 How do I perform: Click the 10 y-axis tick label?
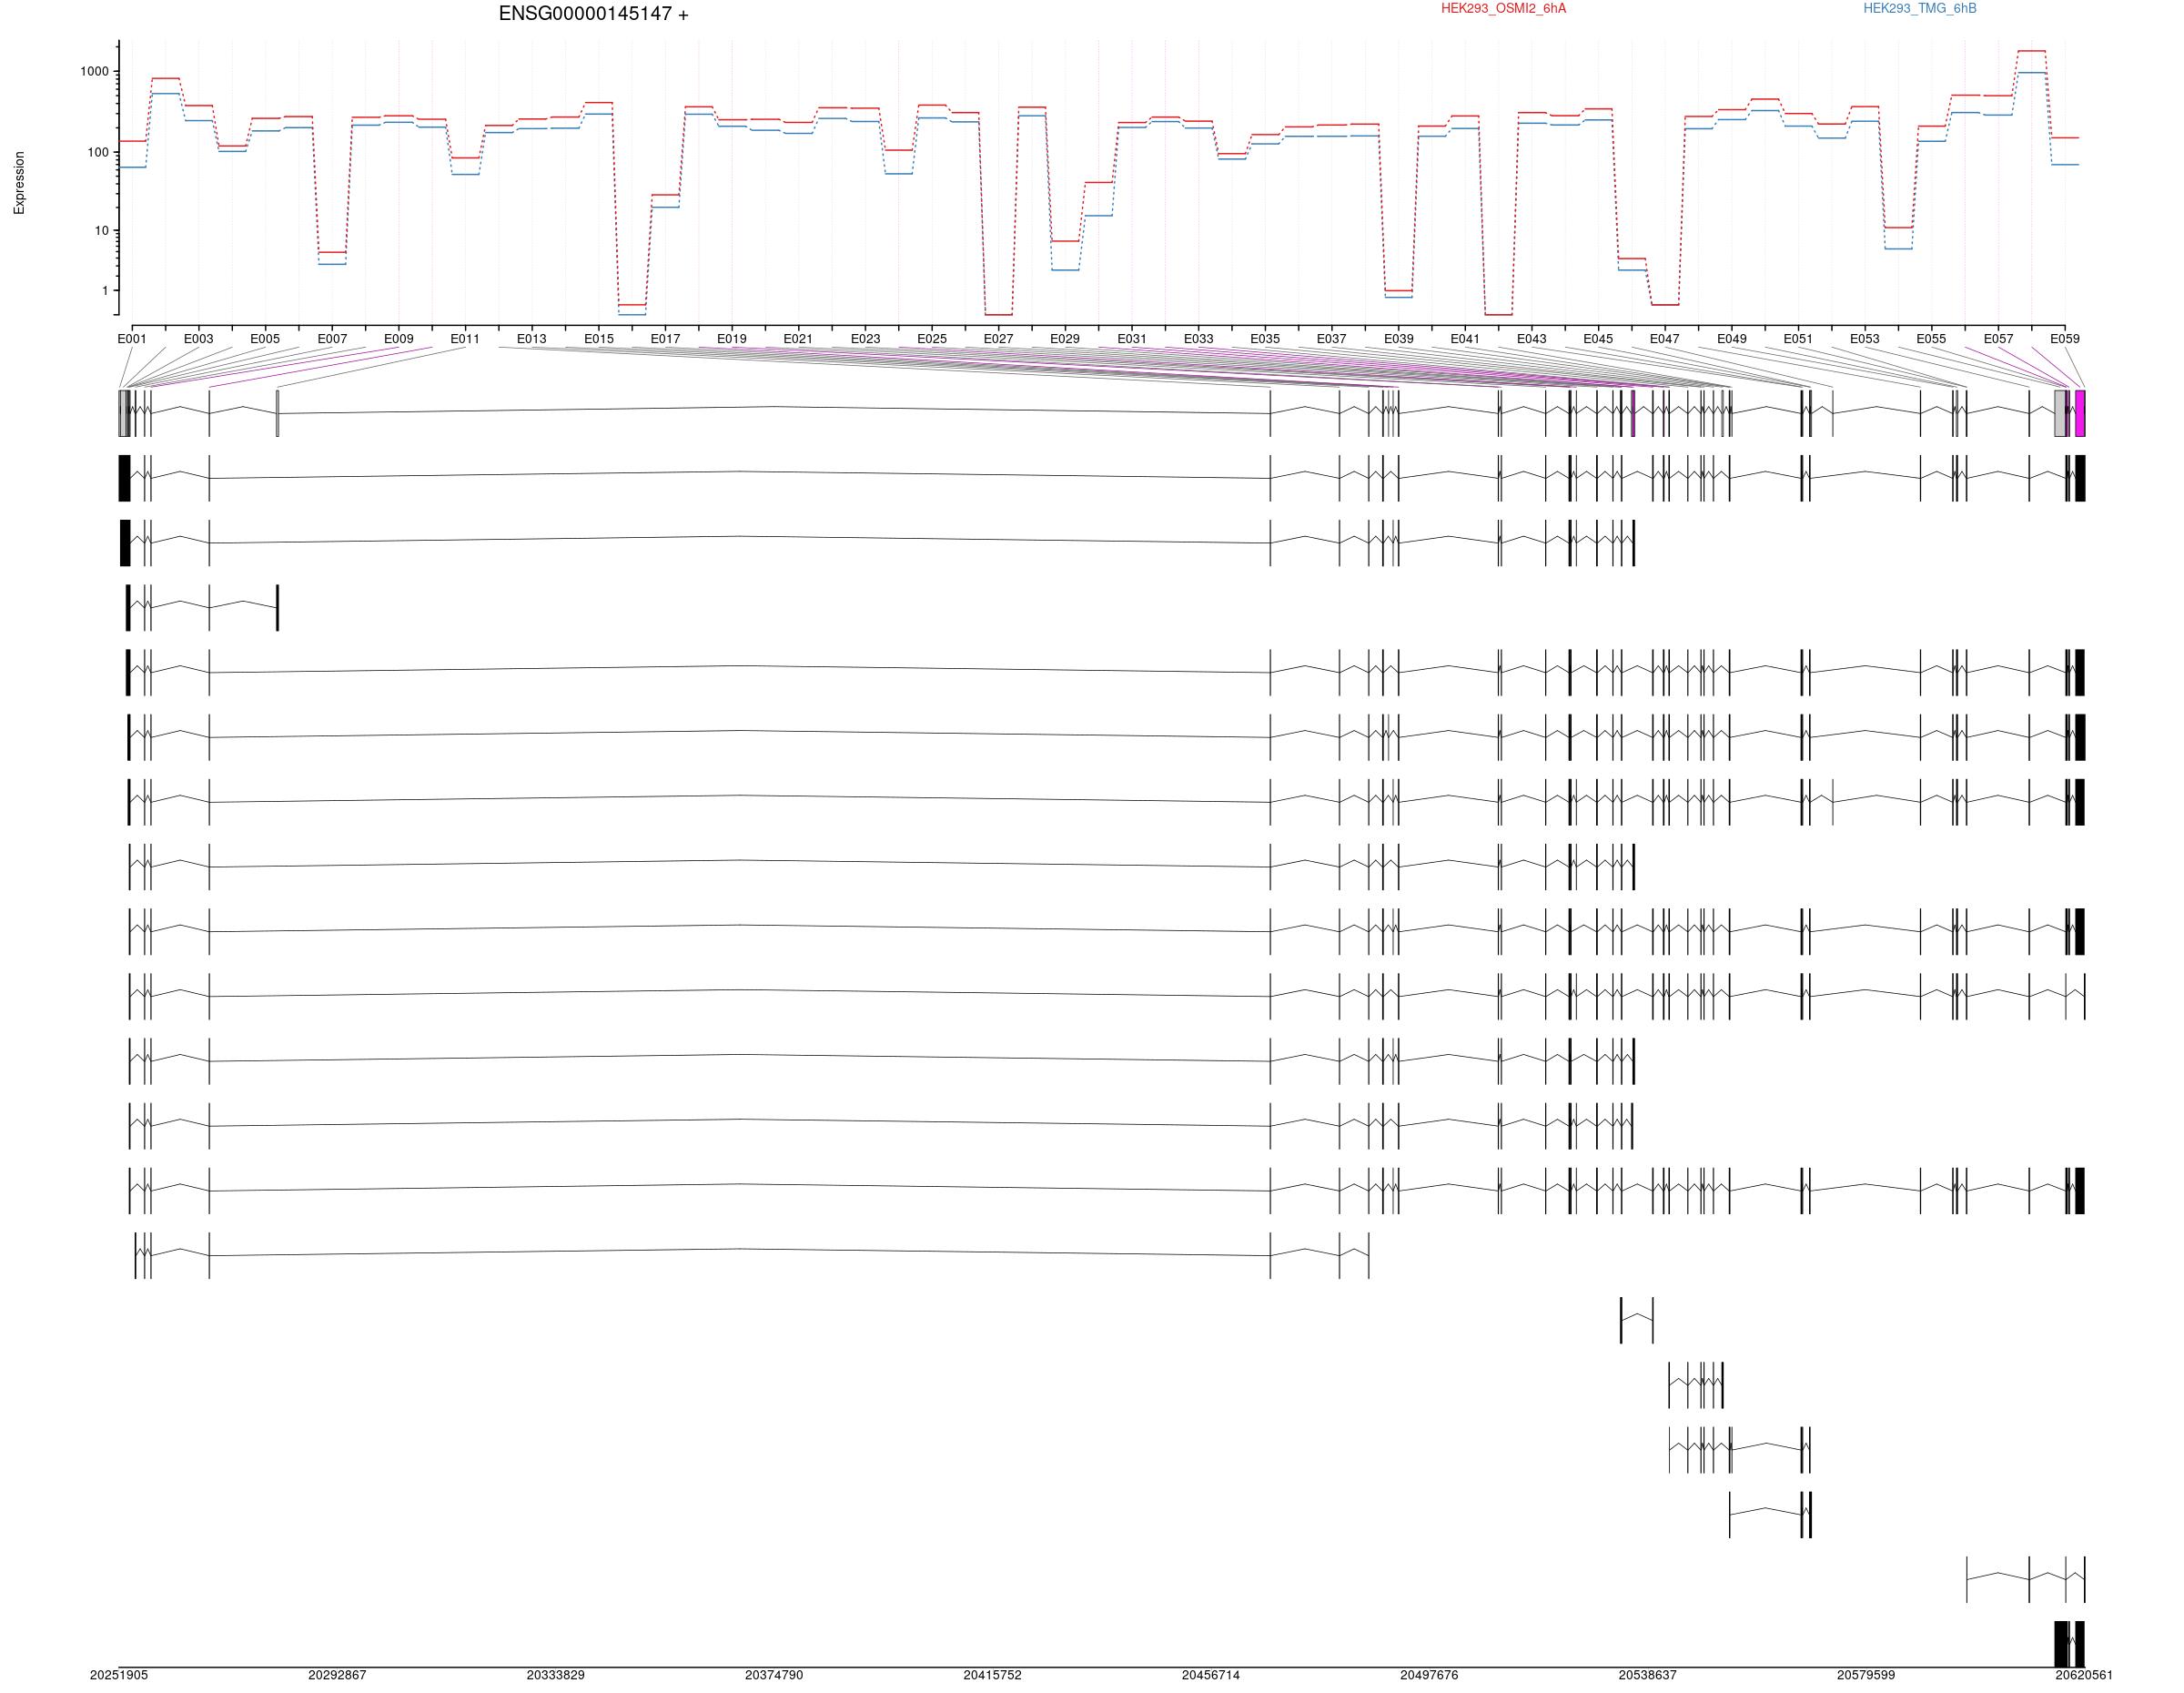click(x=102, y=231)
